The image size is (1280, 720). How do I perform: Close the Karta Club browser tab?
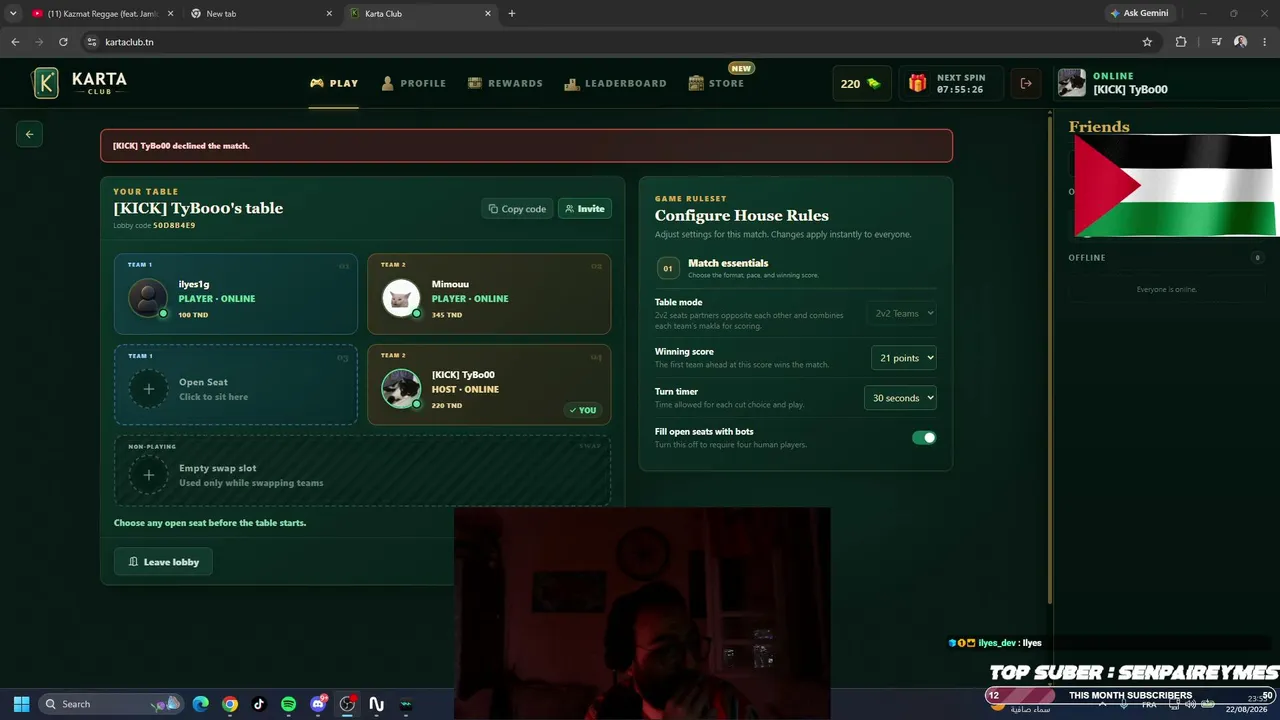click(488, 14)
